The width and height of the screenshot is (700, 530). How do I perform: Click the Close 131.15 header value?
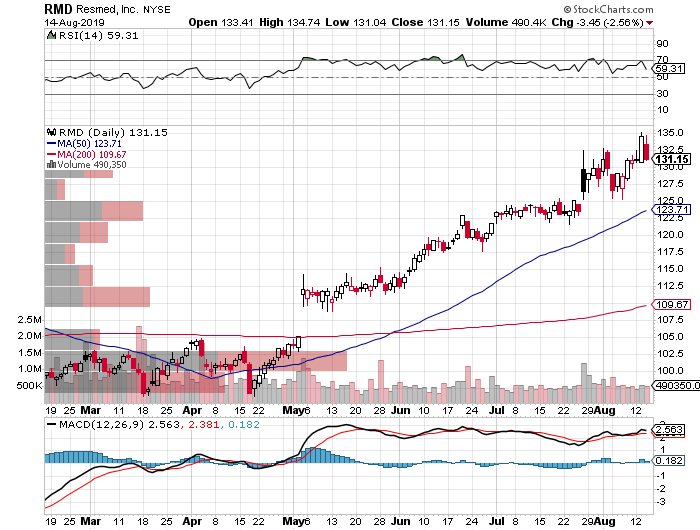pyautogui.click(x=425, y=22)
